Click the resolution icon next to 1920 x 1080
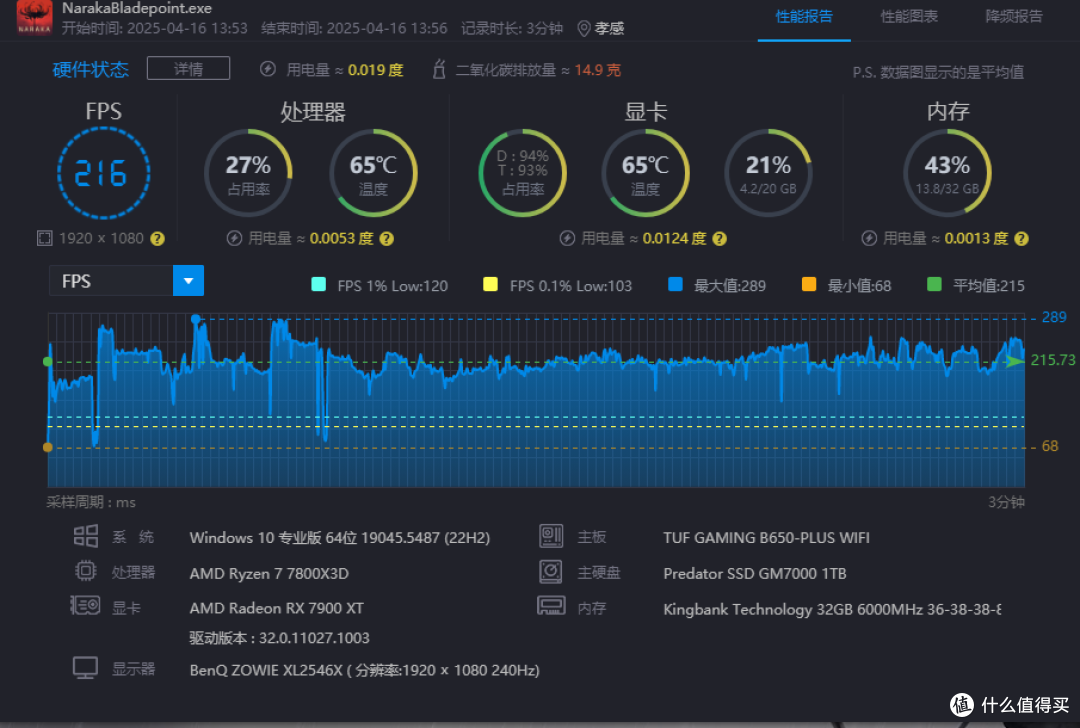The width and height of the screenshot is (1080, 728). click(x=44, y=238)
